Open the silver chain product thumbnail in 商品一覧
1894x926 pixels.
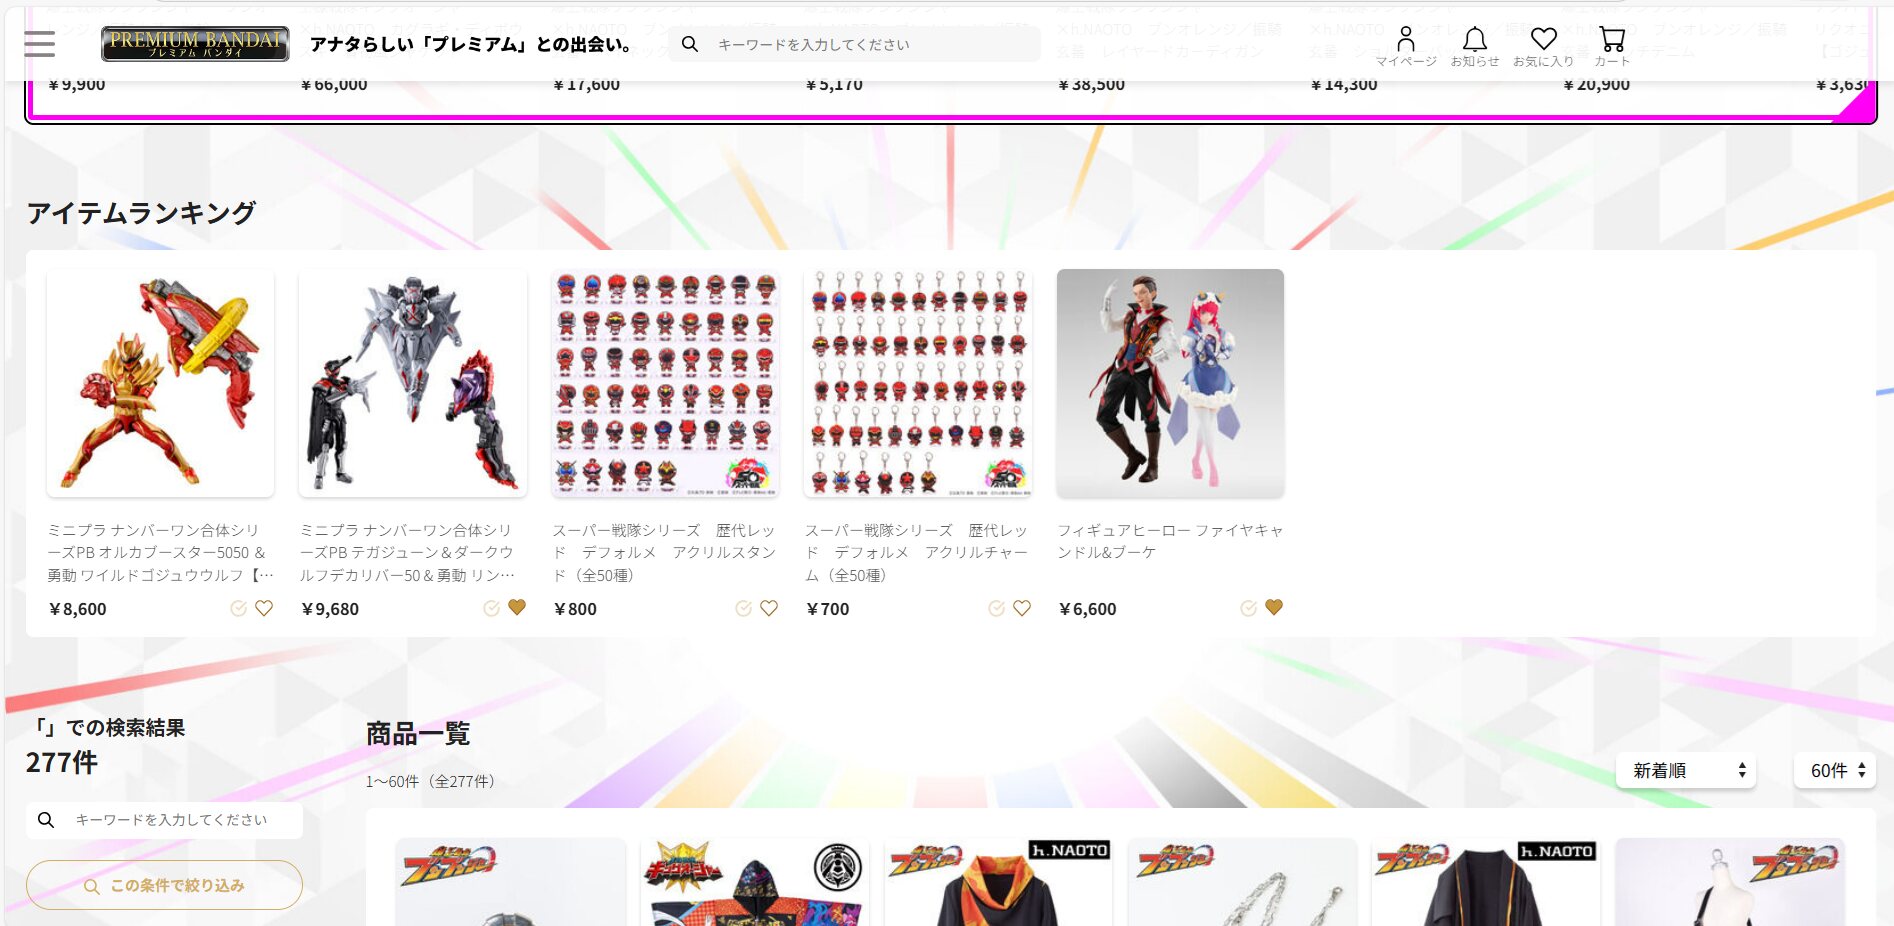tap(1242, 882)
